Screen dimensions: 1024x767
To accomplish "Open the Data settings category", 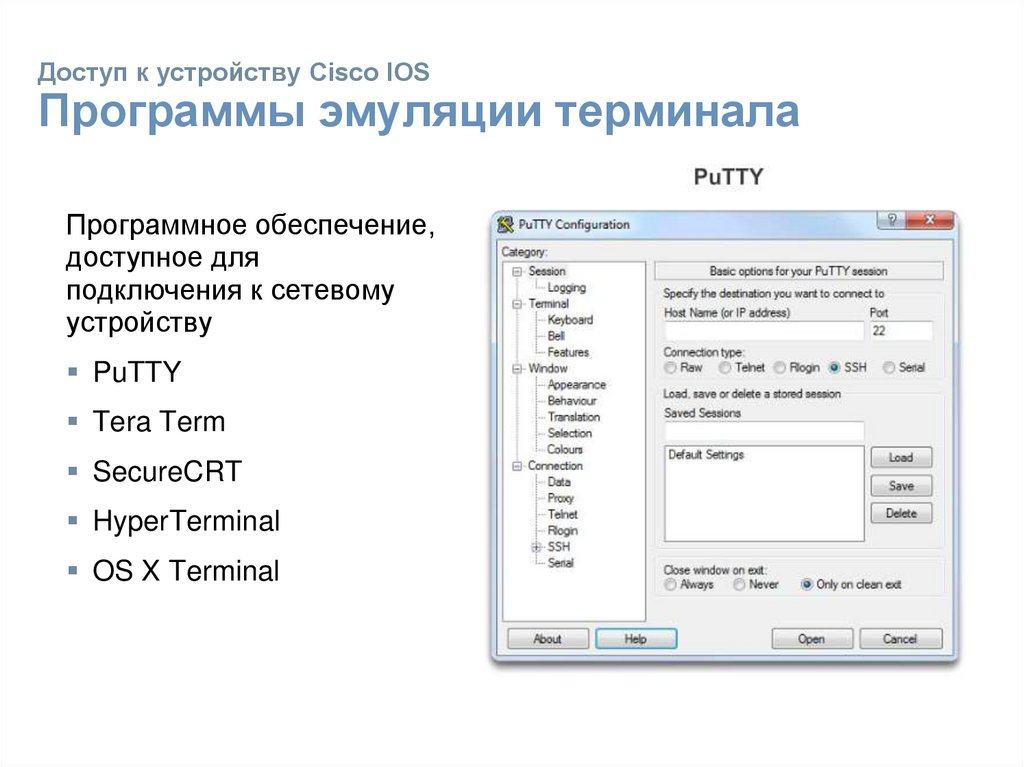I will click(x=559, y=482).
